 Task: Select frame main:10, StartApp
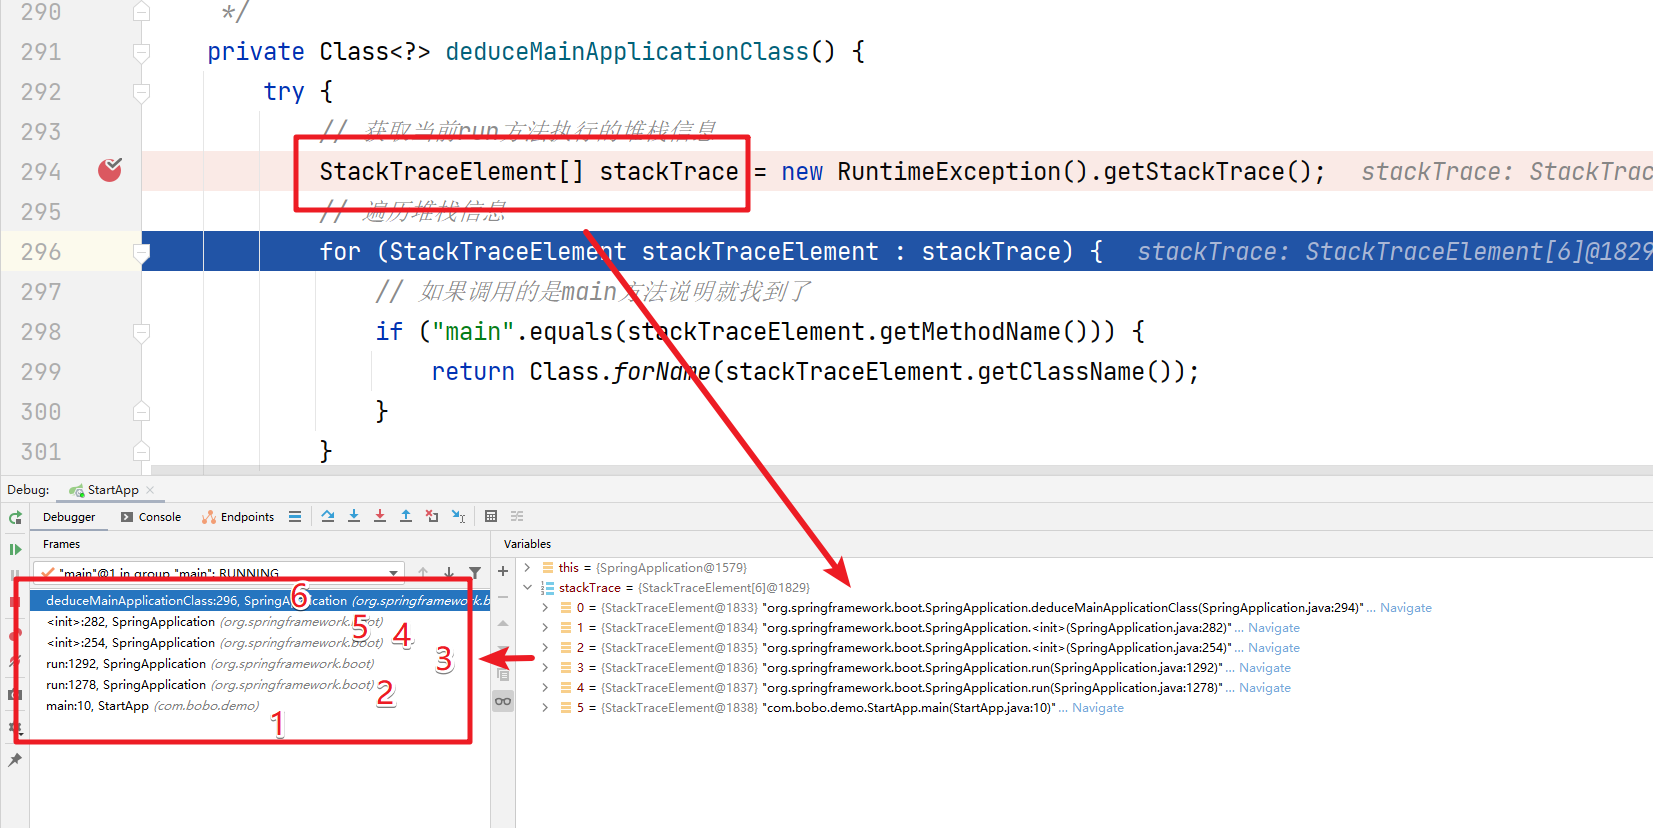click(x=260, y=705)
